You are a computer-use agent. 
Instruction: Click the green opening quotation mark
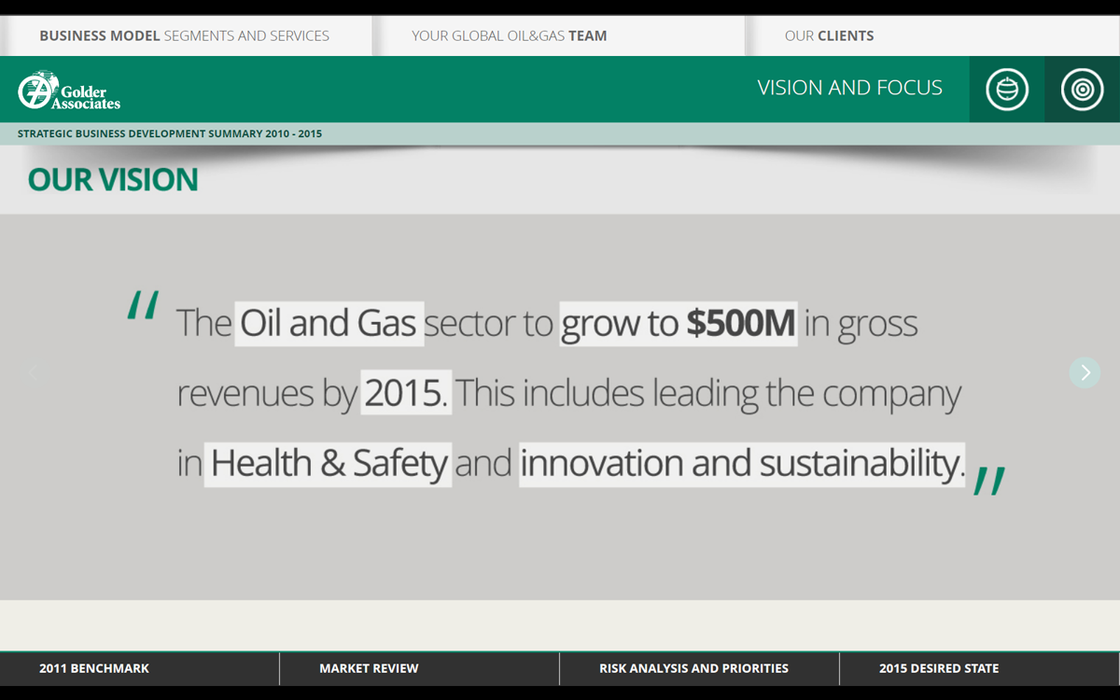[143, 306]
